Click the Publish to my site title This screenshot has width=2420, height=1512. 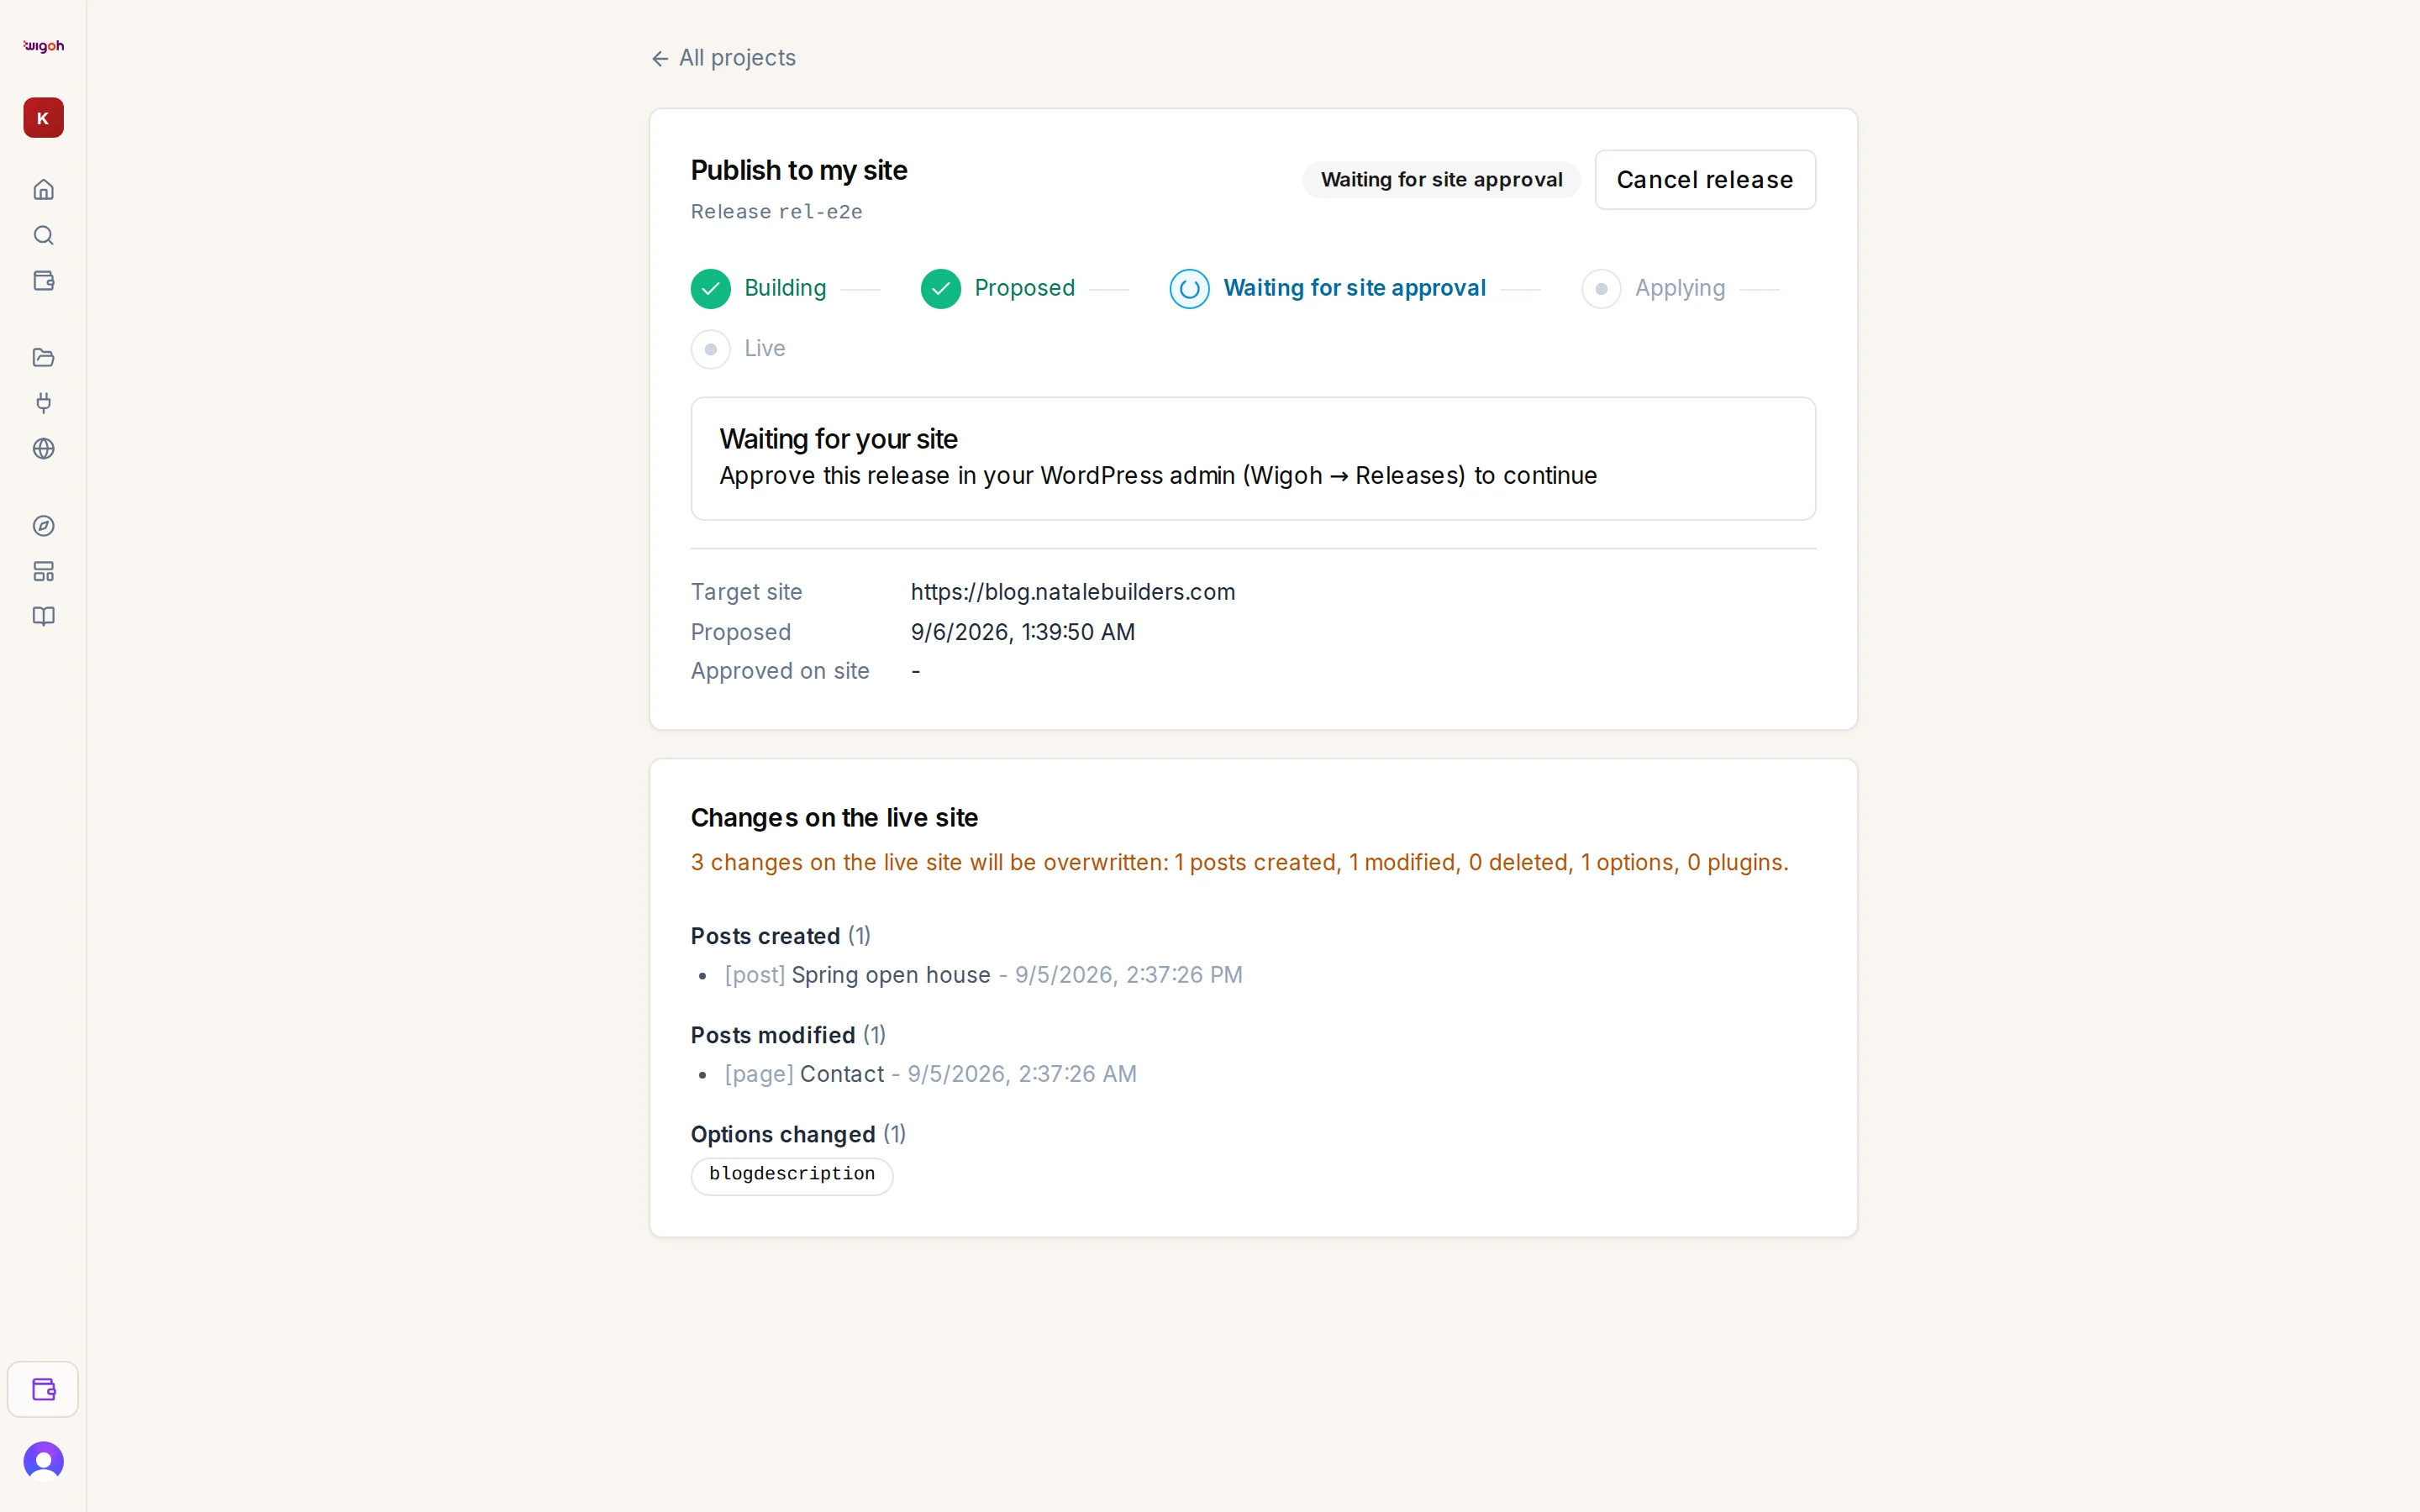pyautogui.click(x=798, y=170)
